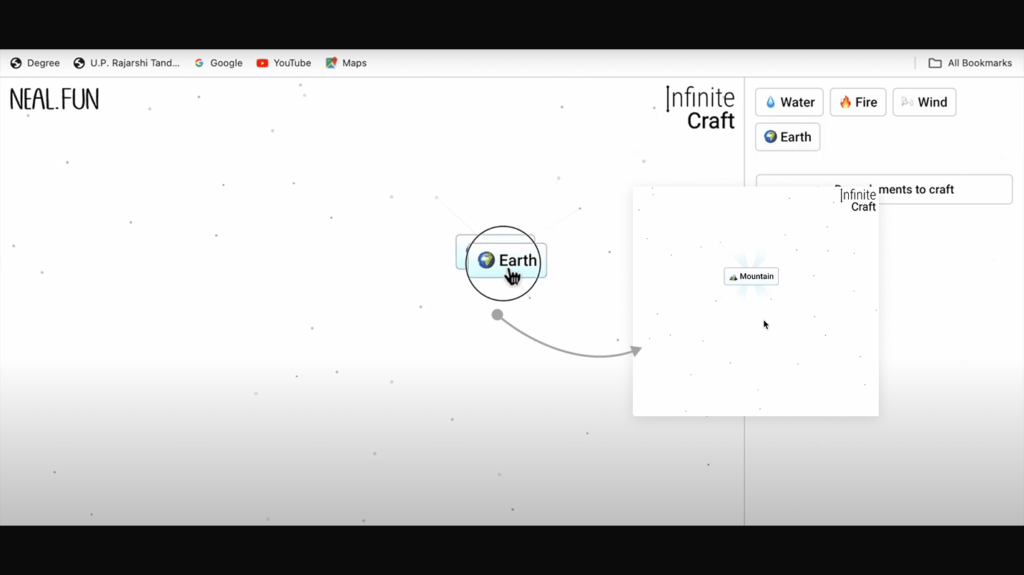This screenshot has height=575, width=1024.
Task: Click the small Infinite Craft logo in preview
Action: point(857,200)
